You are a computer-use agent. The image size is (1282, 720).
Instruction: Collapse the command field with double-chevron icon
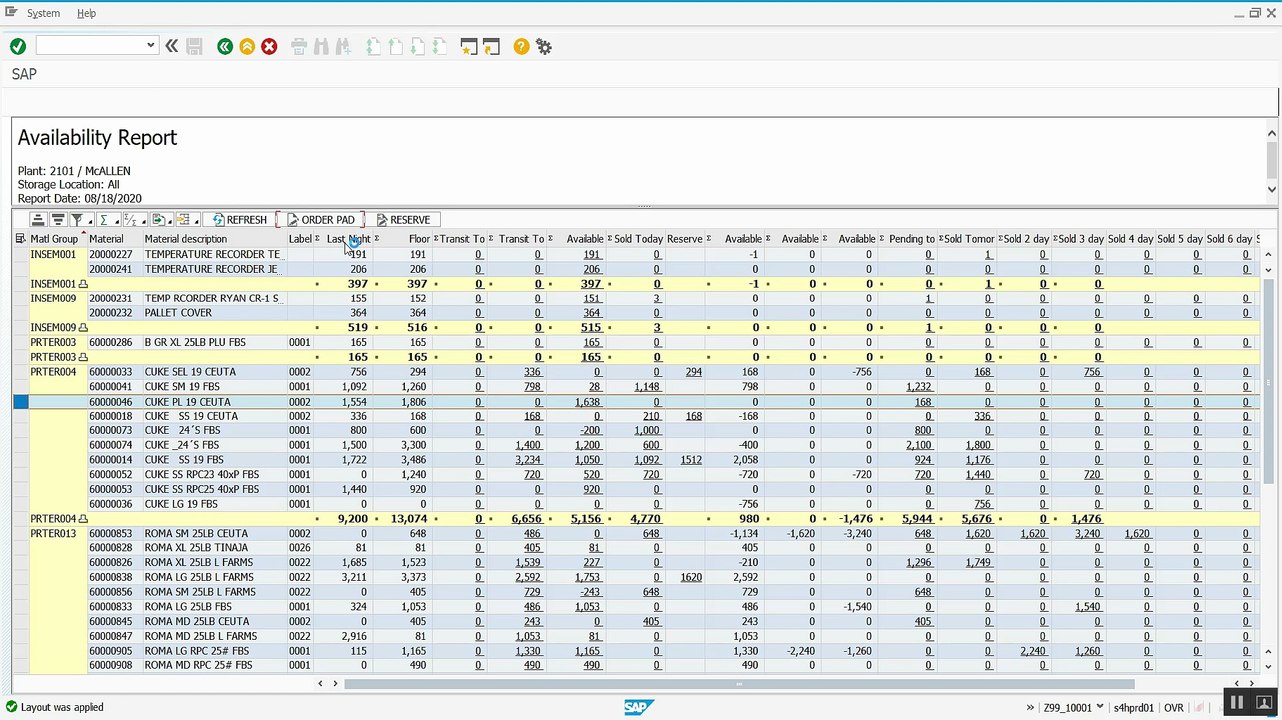(x=172, y=46)
